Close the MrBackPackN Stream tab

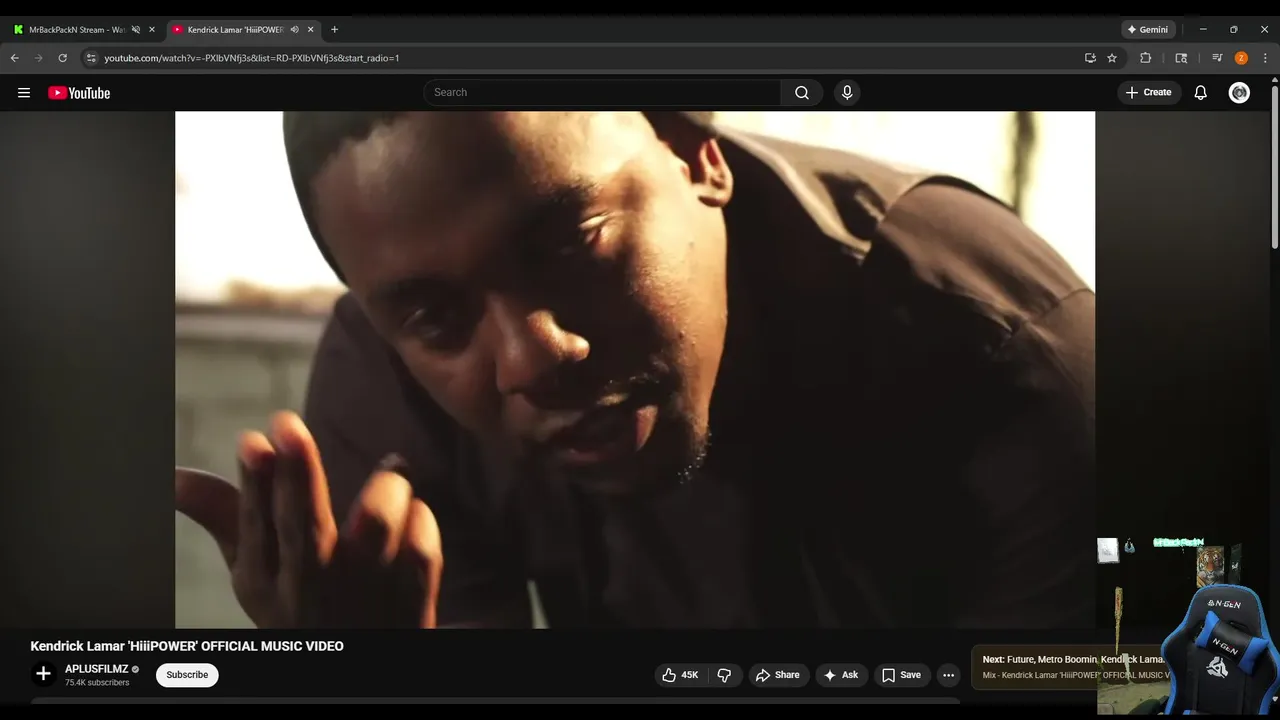tap(152, 30)
